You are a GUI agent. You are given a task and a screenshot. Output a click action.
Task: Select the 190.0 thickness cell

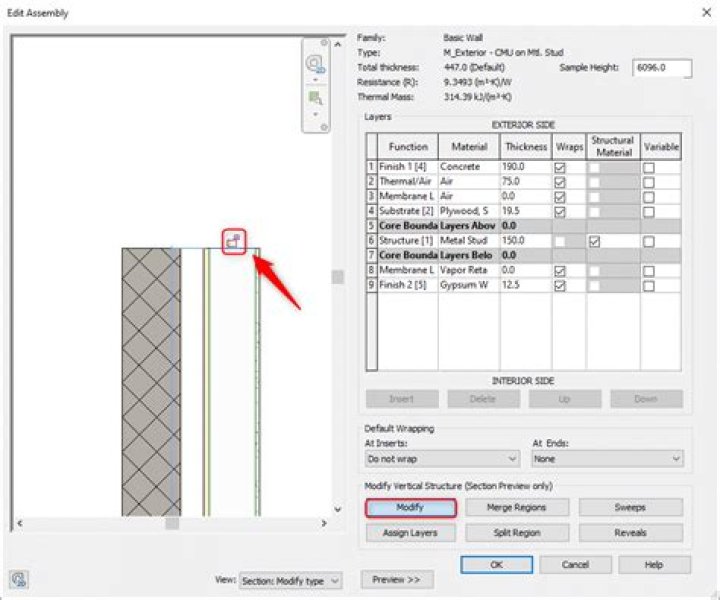tap(526, 167)
